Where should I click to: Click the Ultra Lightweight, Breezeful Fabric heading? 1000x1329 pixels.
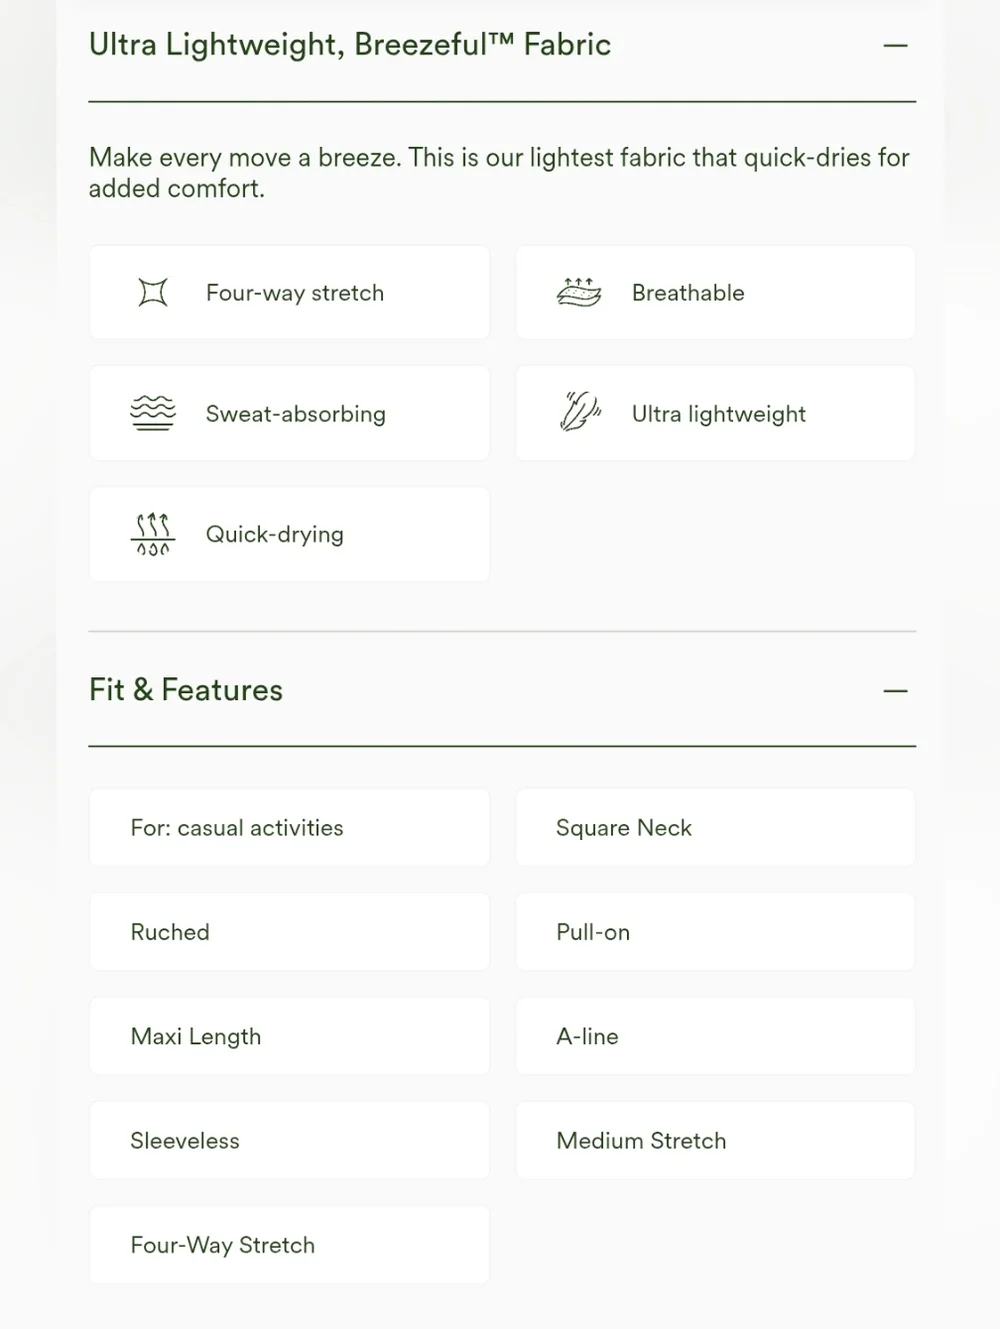click(350, 45)
